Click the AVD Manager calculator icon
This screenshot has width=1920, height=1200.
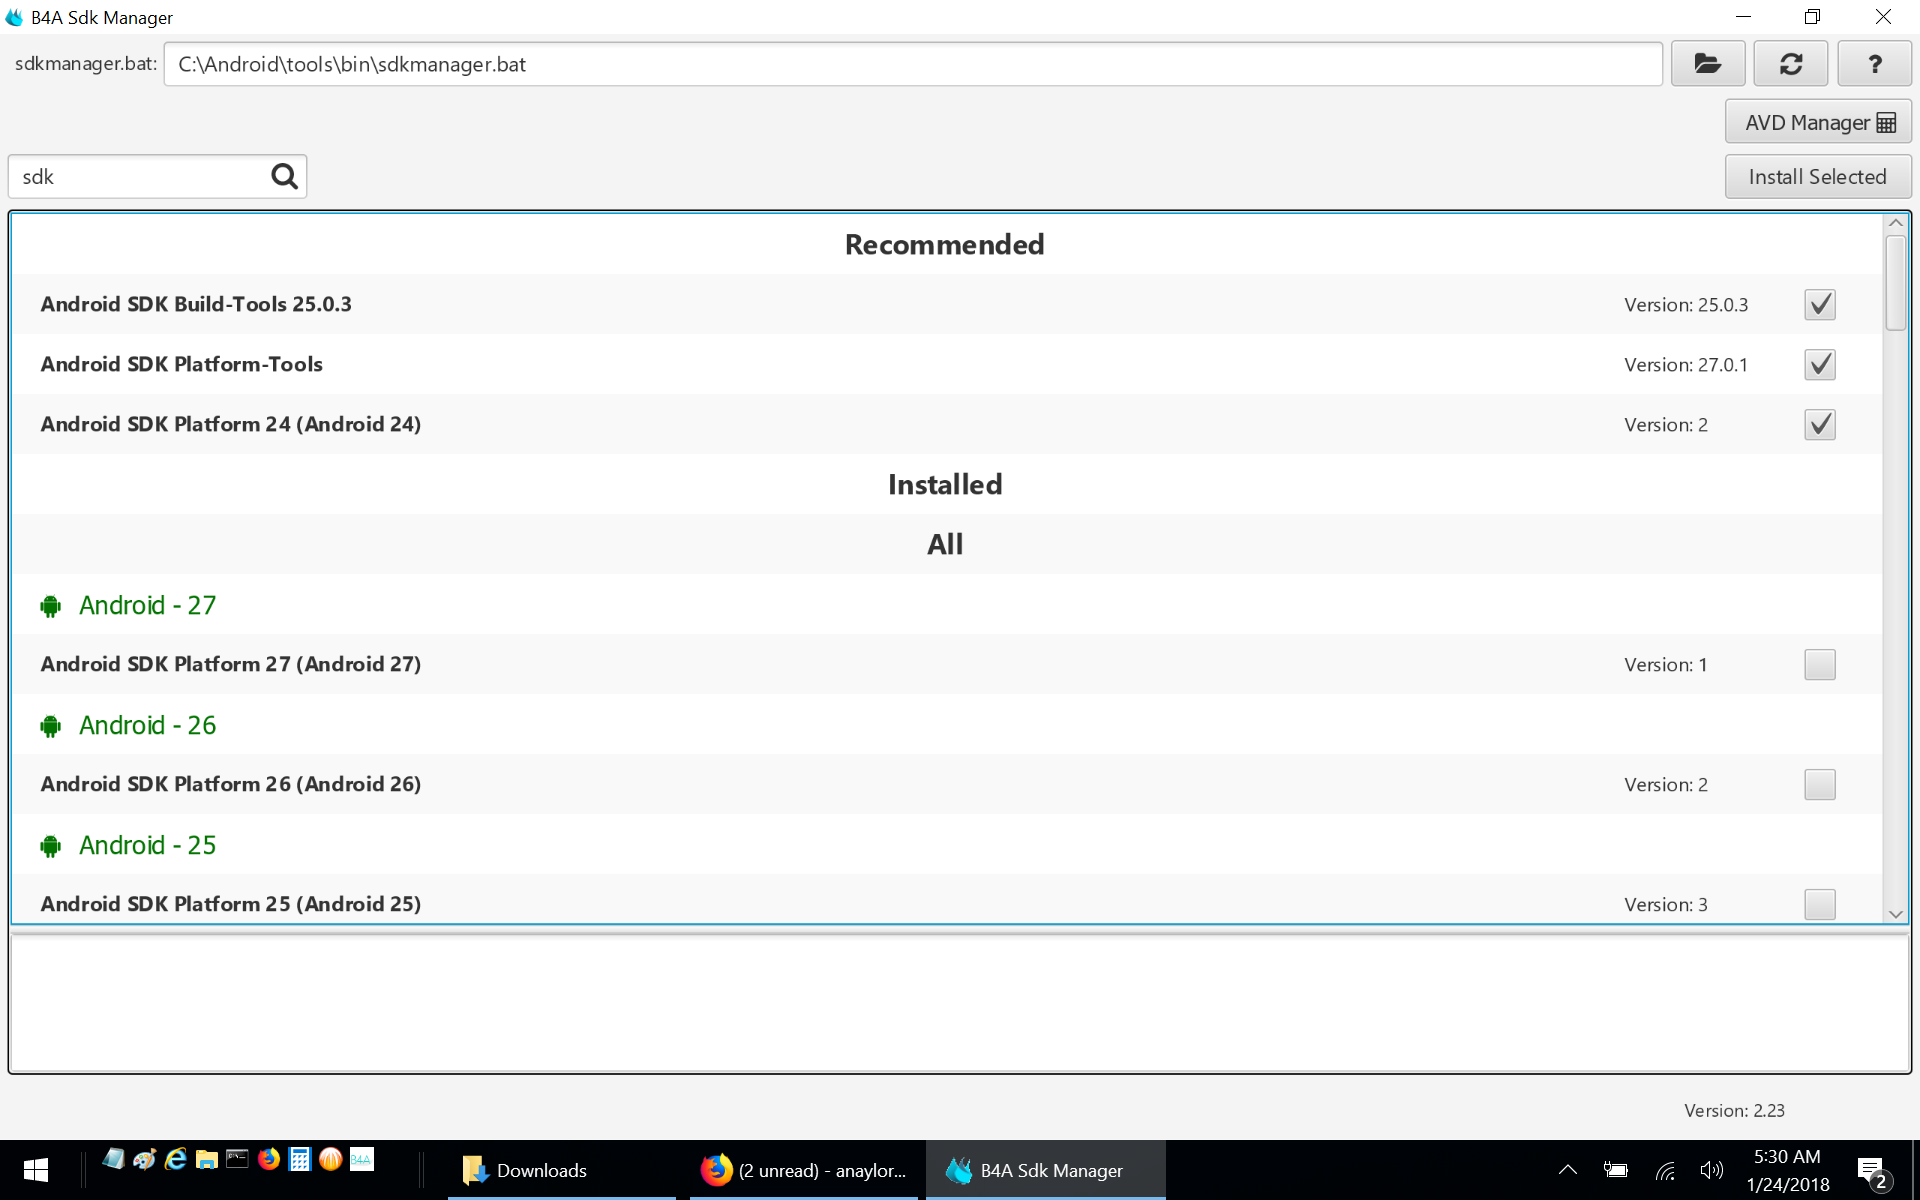click(1883, 122)
